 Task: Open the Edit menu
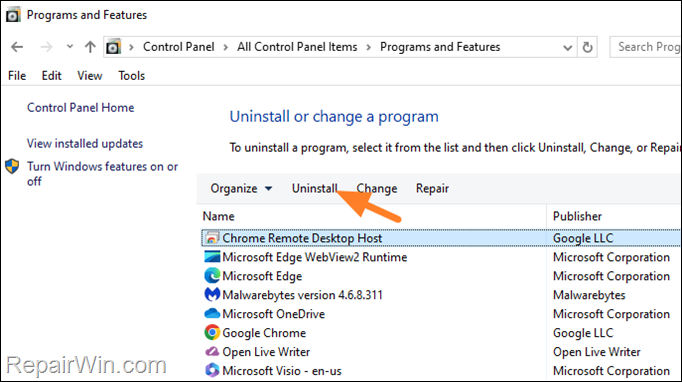click(51, 76)
